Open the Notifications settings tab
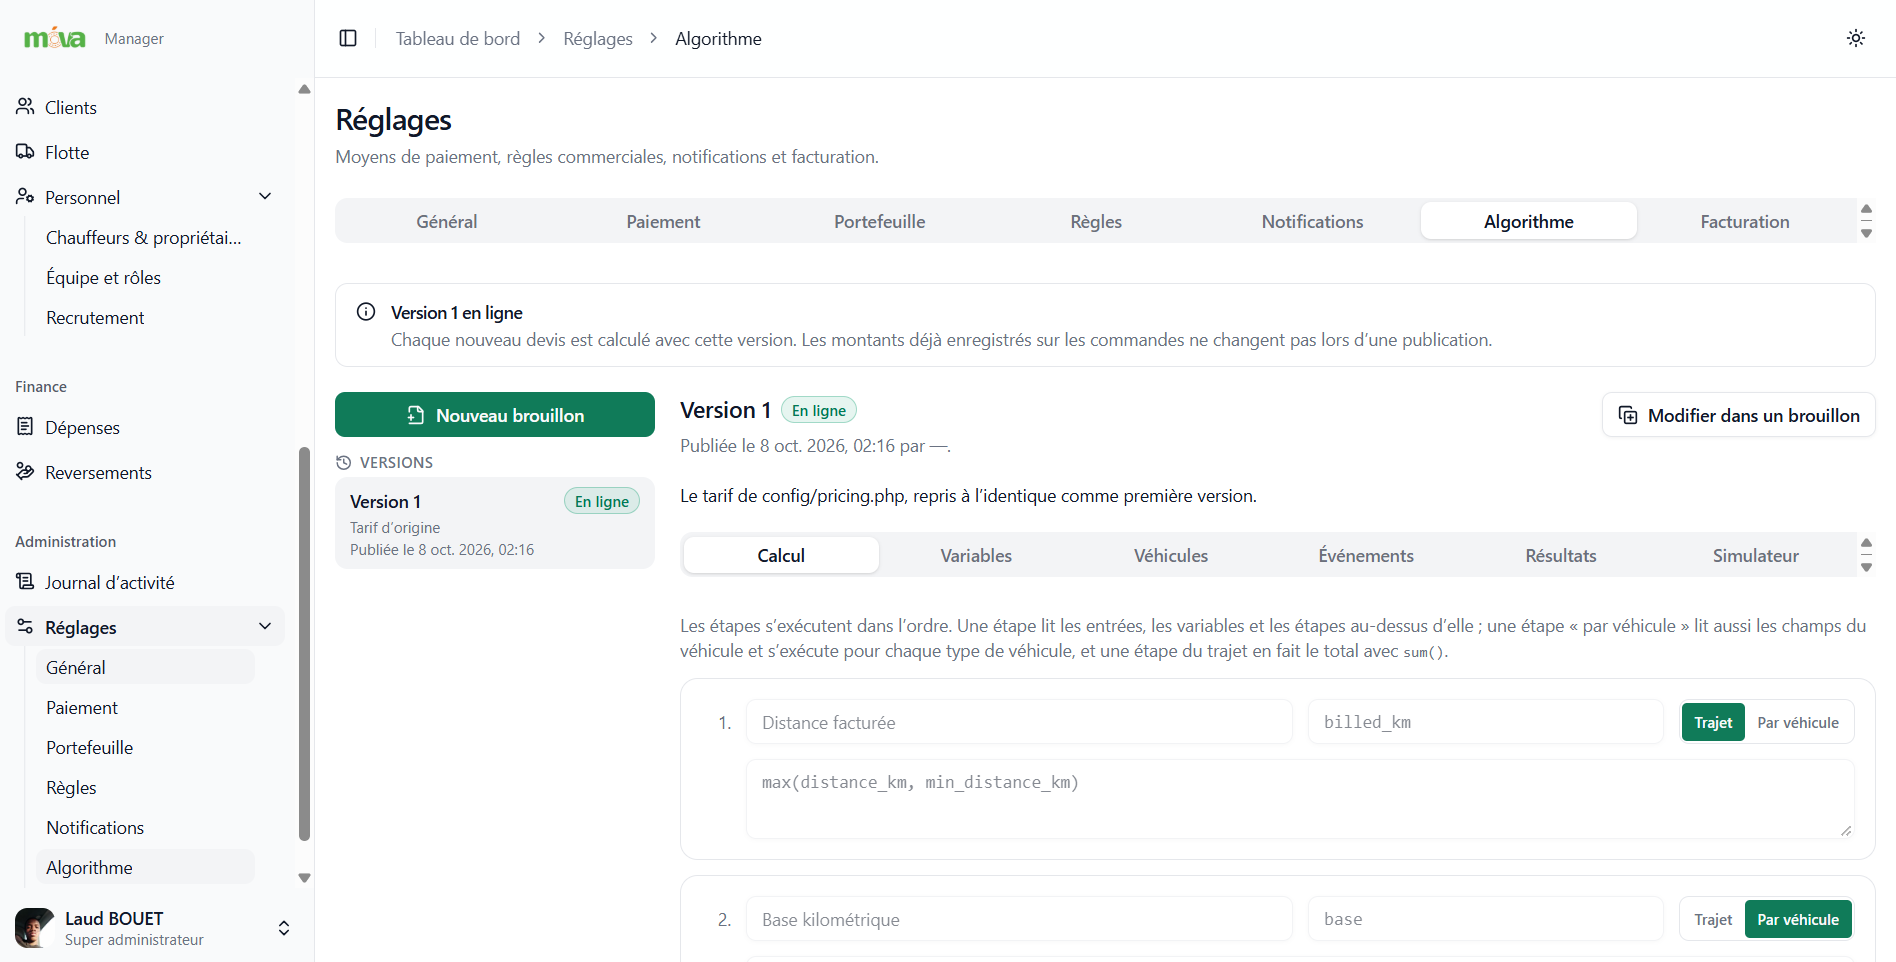 1312,221
